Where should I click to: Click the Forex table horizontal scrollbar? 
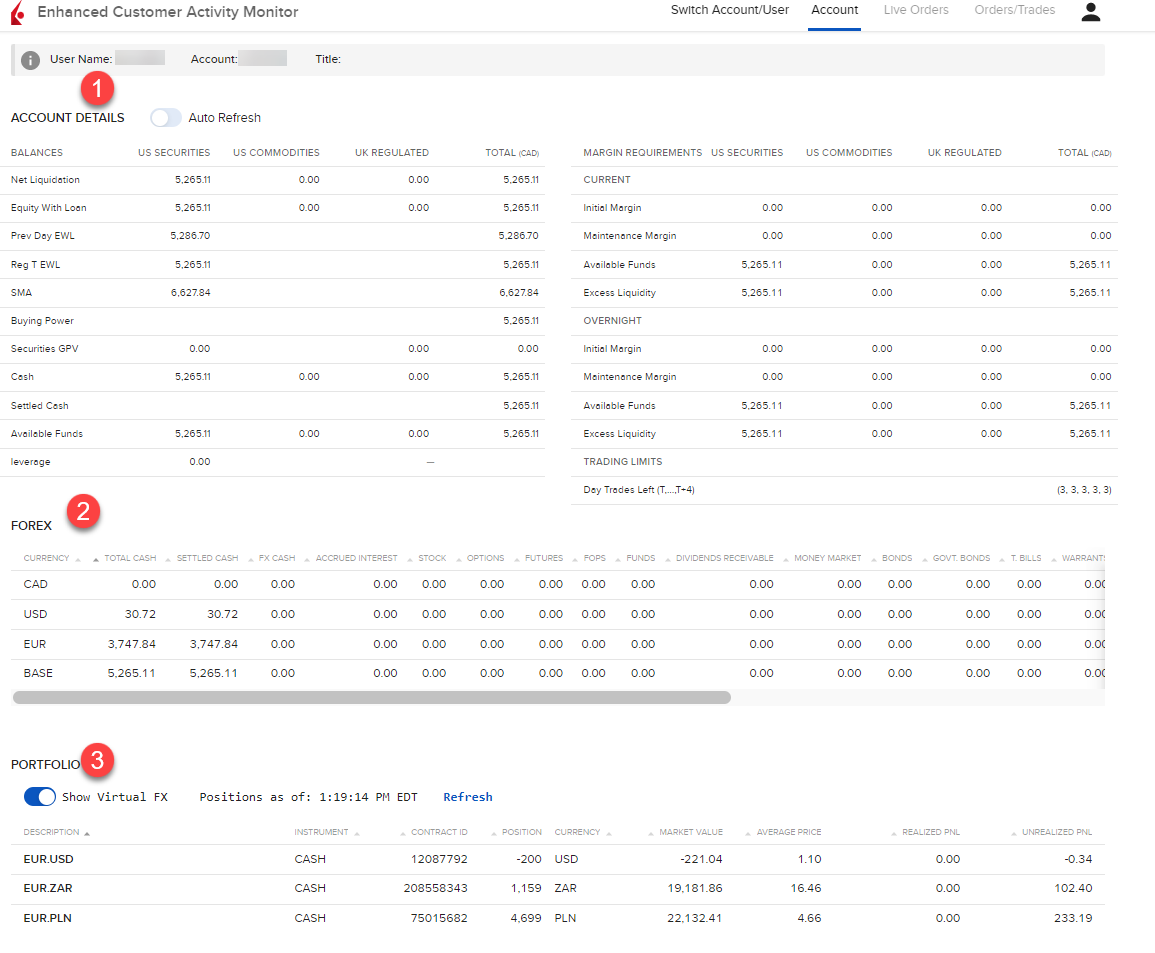[372, 697]
